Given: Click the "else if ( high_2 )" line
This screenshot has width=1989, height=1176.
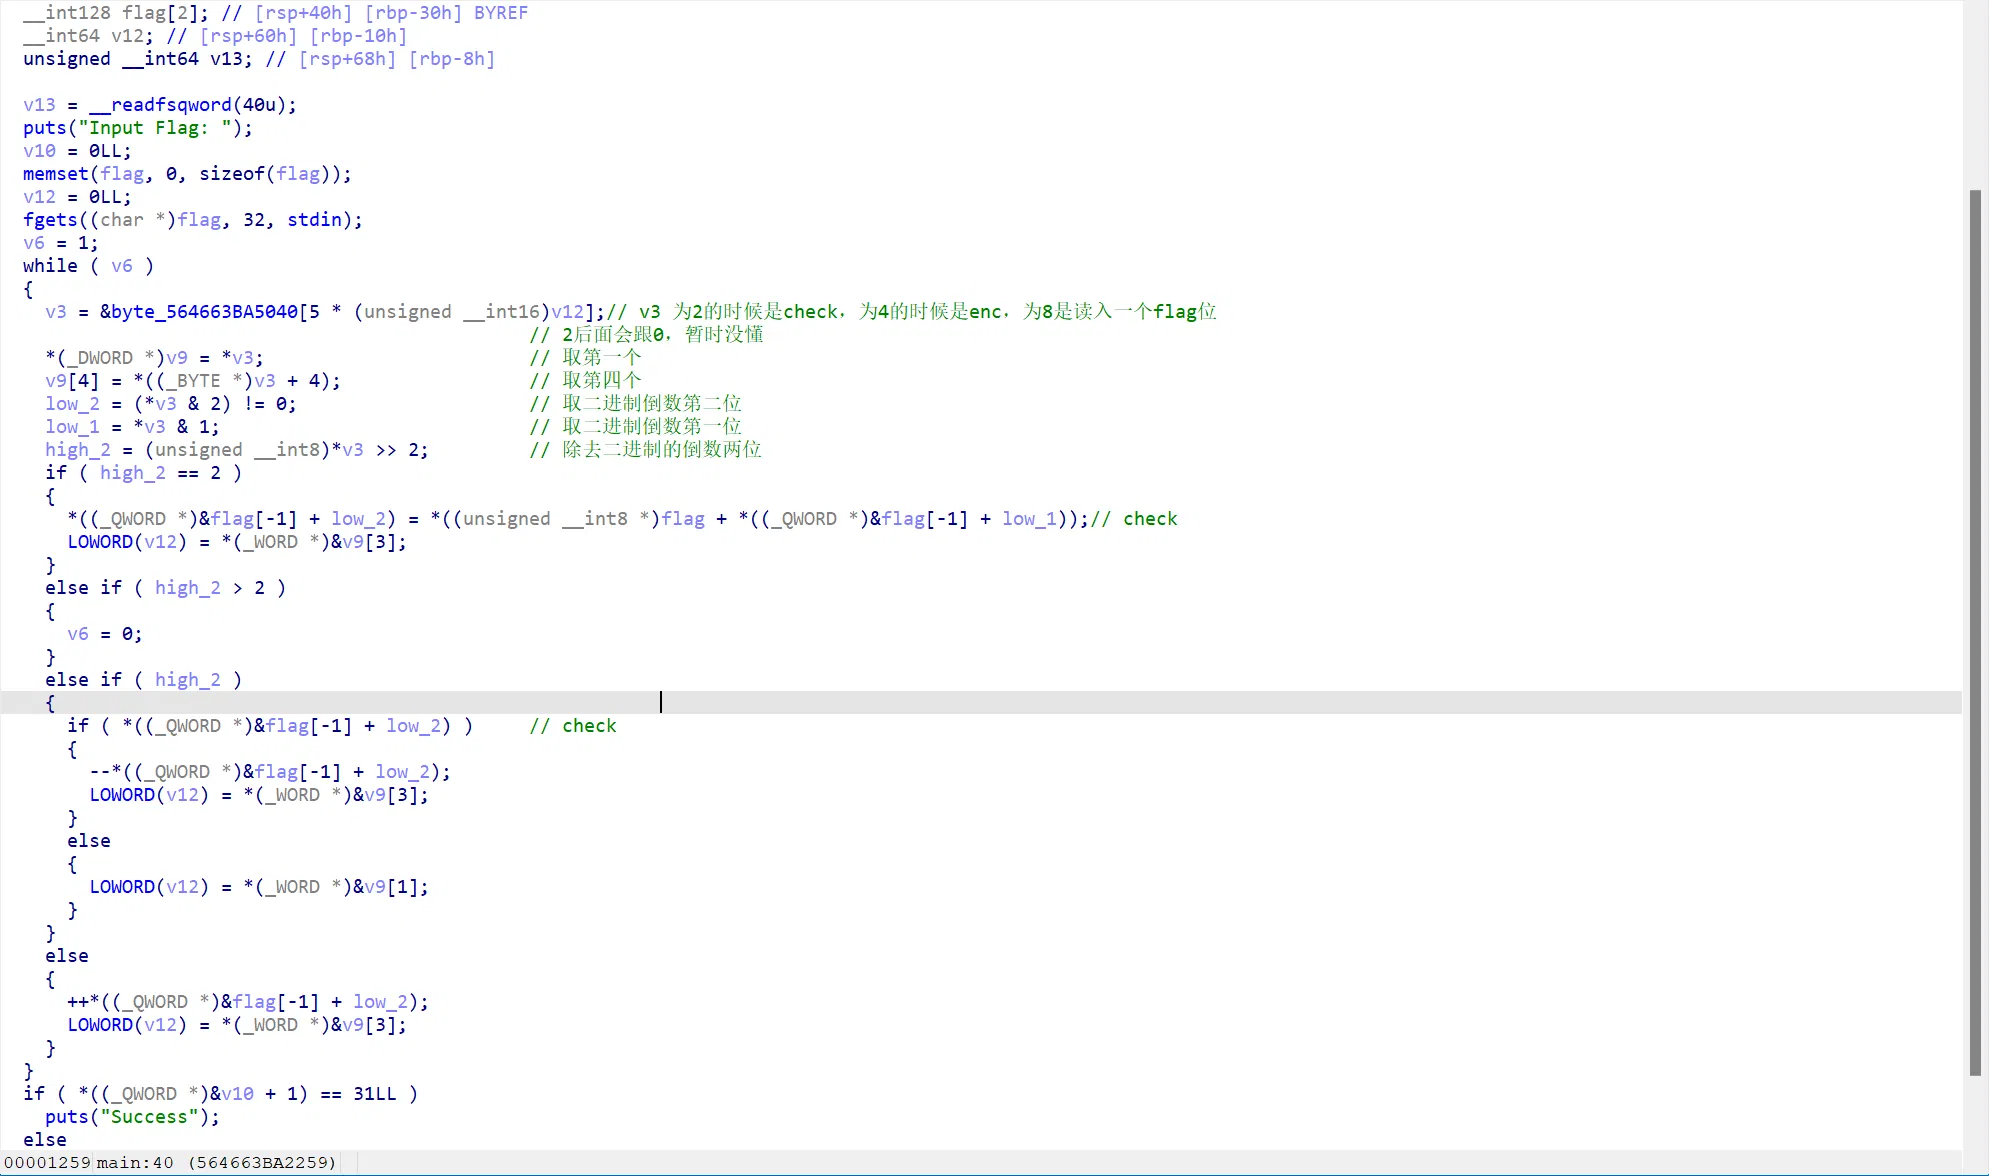Looking at the screenshot, I should click(143, 680).
